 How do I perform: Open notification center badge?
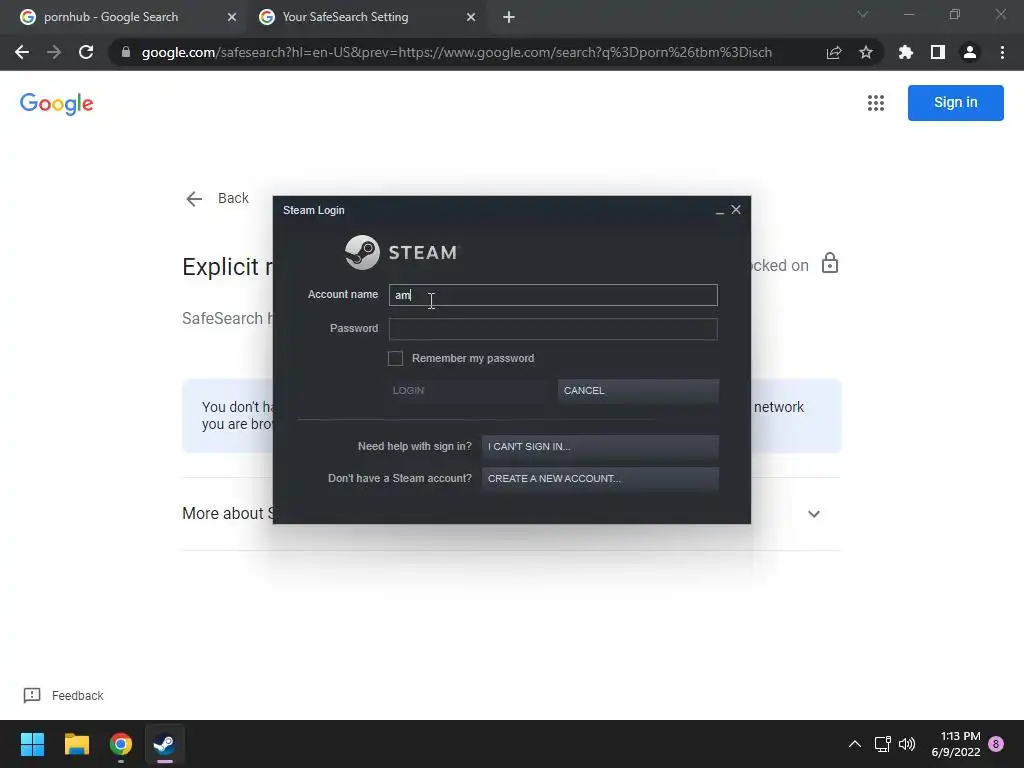pyautogui.click(x=995, y=744)
